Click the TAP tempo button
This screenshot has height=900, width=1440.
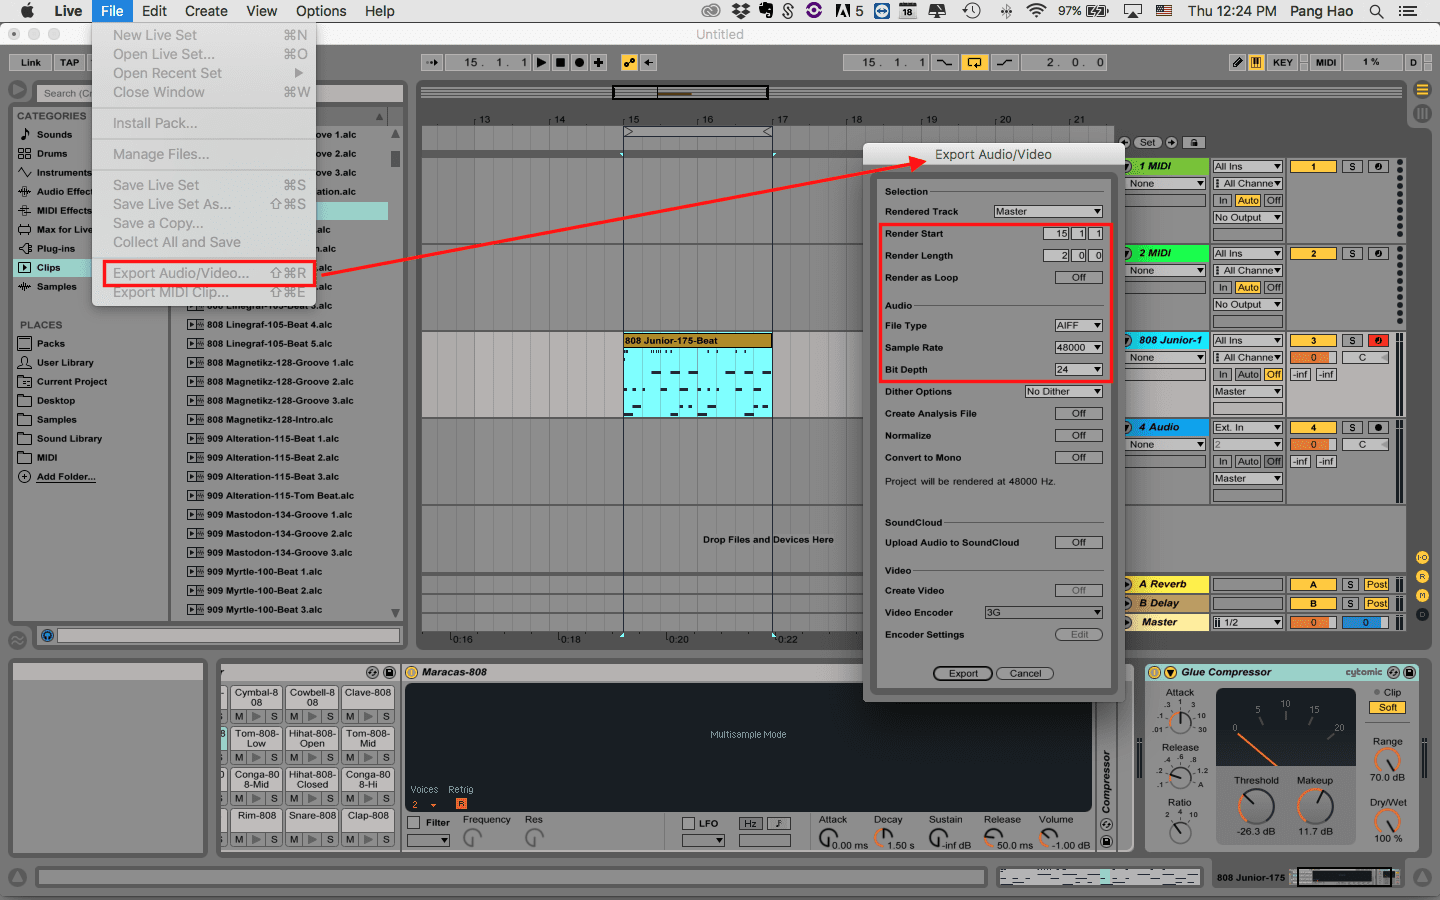(x=69, y=62)
